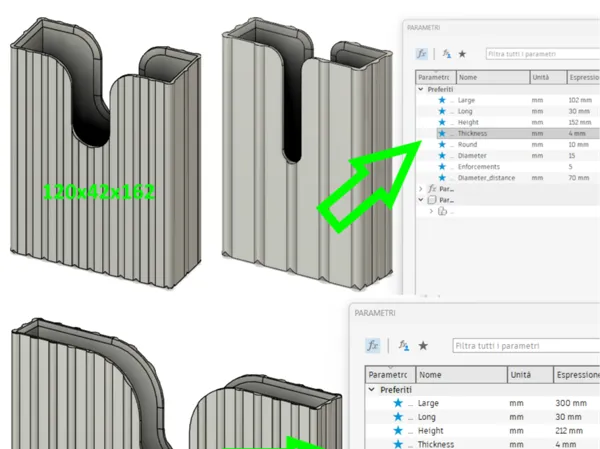This screenshot has width=600, height=449.
Task: Click the component icon under the expanded Par... group
Action: (442, 211)
